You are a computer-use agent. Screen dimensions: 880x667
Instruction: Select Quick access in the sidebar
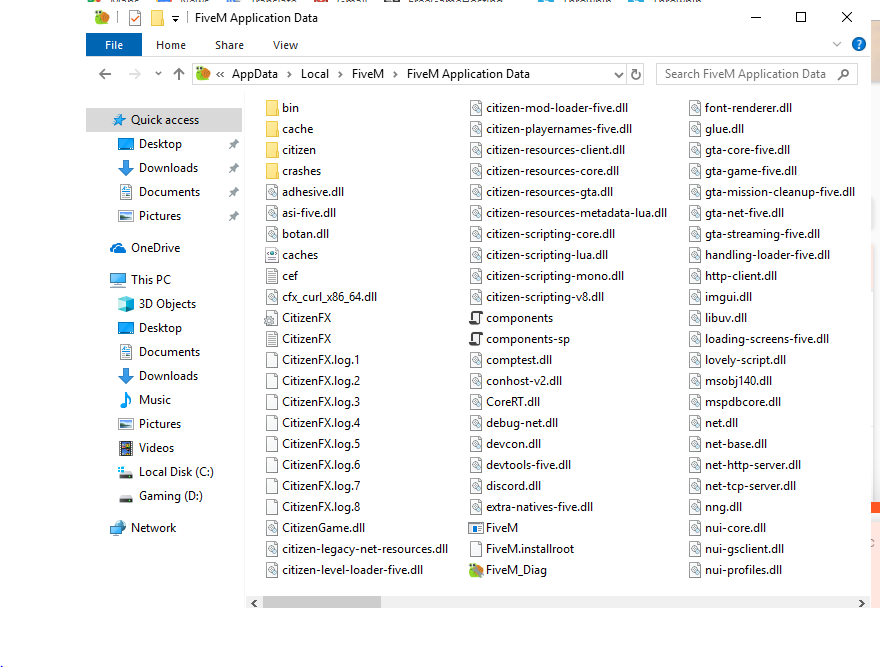click(164, 120)
